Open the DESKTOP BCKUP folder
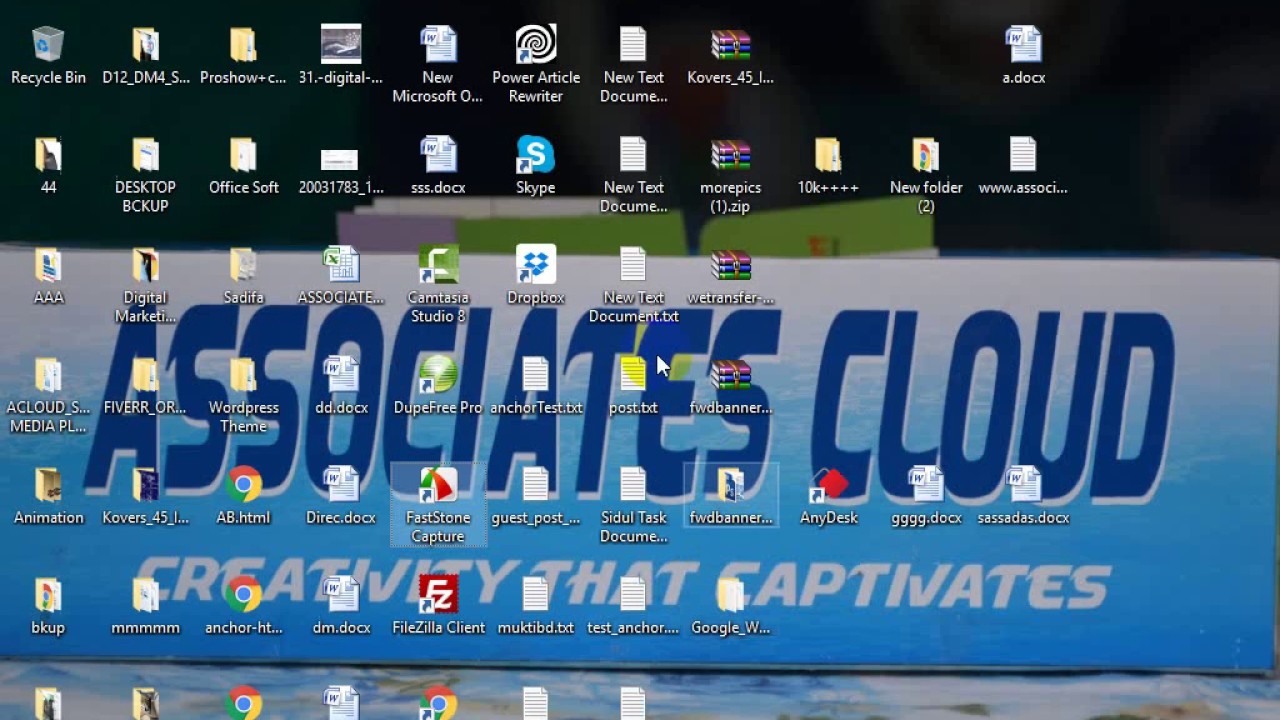This screenshot has width=1280, height=720. click(146, 176)
